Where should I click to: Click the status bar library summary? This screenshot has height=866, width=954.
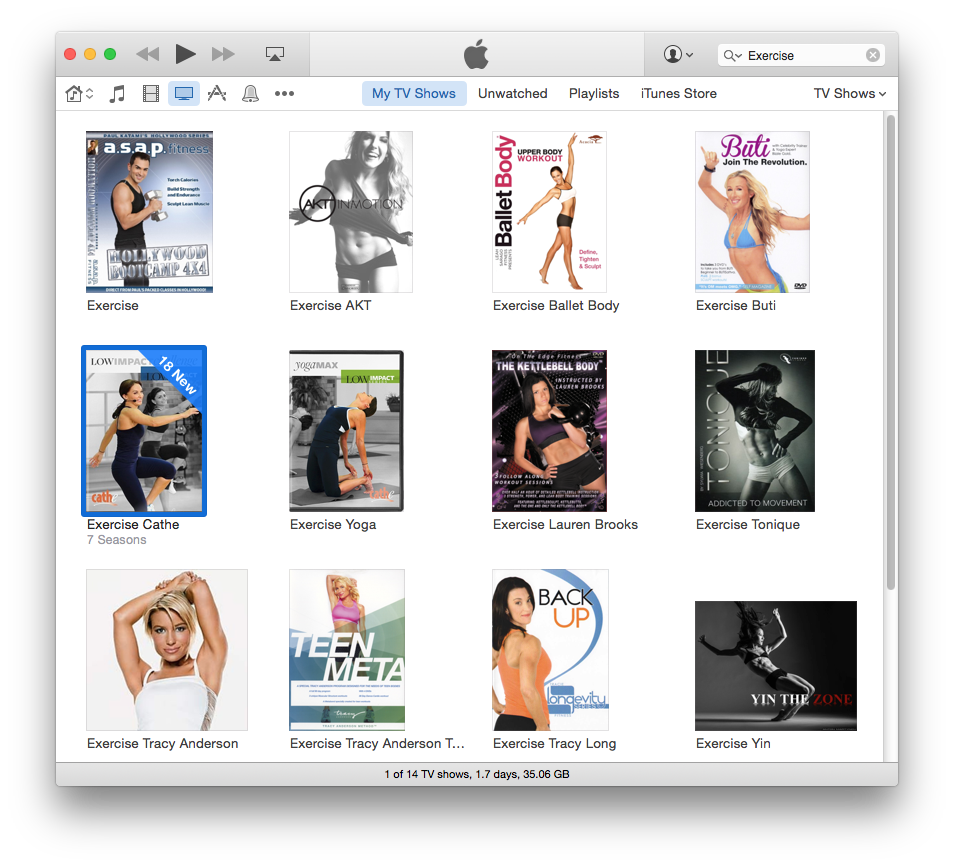477,774
